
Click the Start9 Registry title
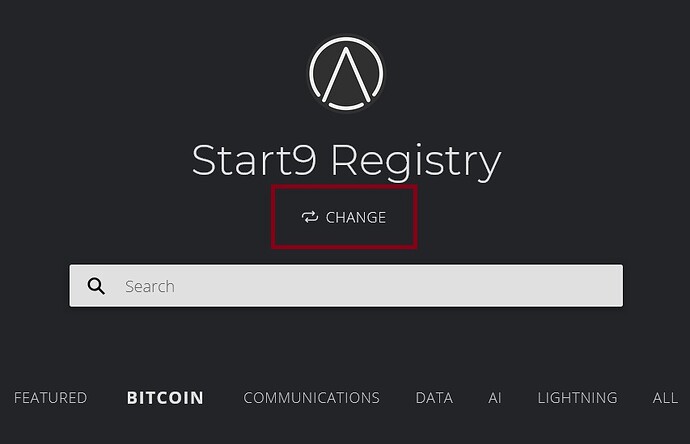coord(346,161)
